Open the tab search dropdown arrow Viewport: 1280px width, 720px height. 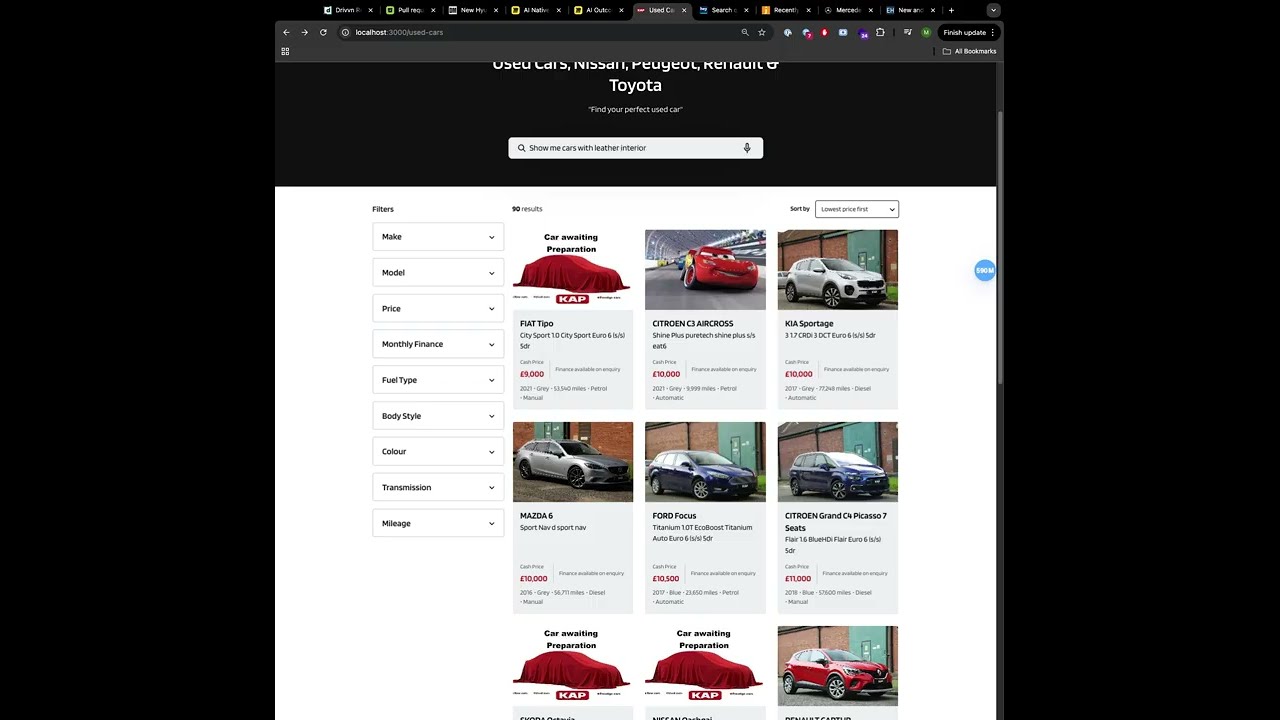(992, 10)
